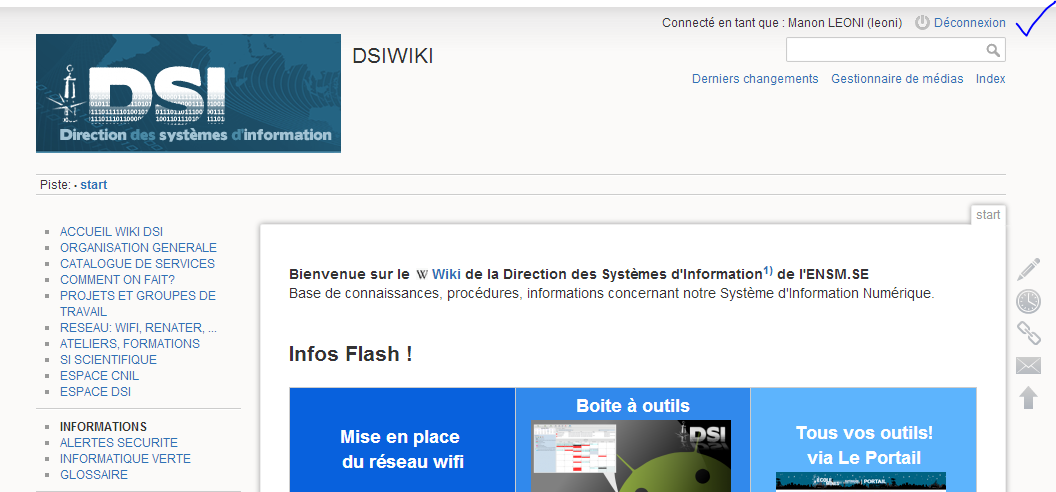Go to ALERTES SECURITE page
1056x492 pixels.
point(118,442)
